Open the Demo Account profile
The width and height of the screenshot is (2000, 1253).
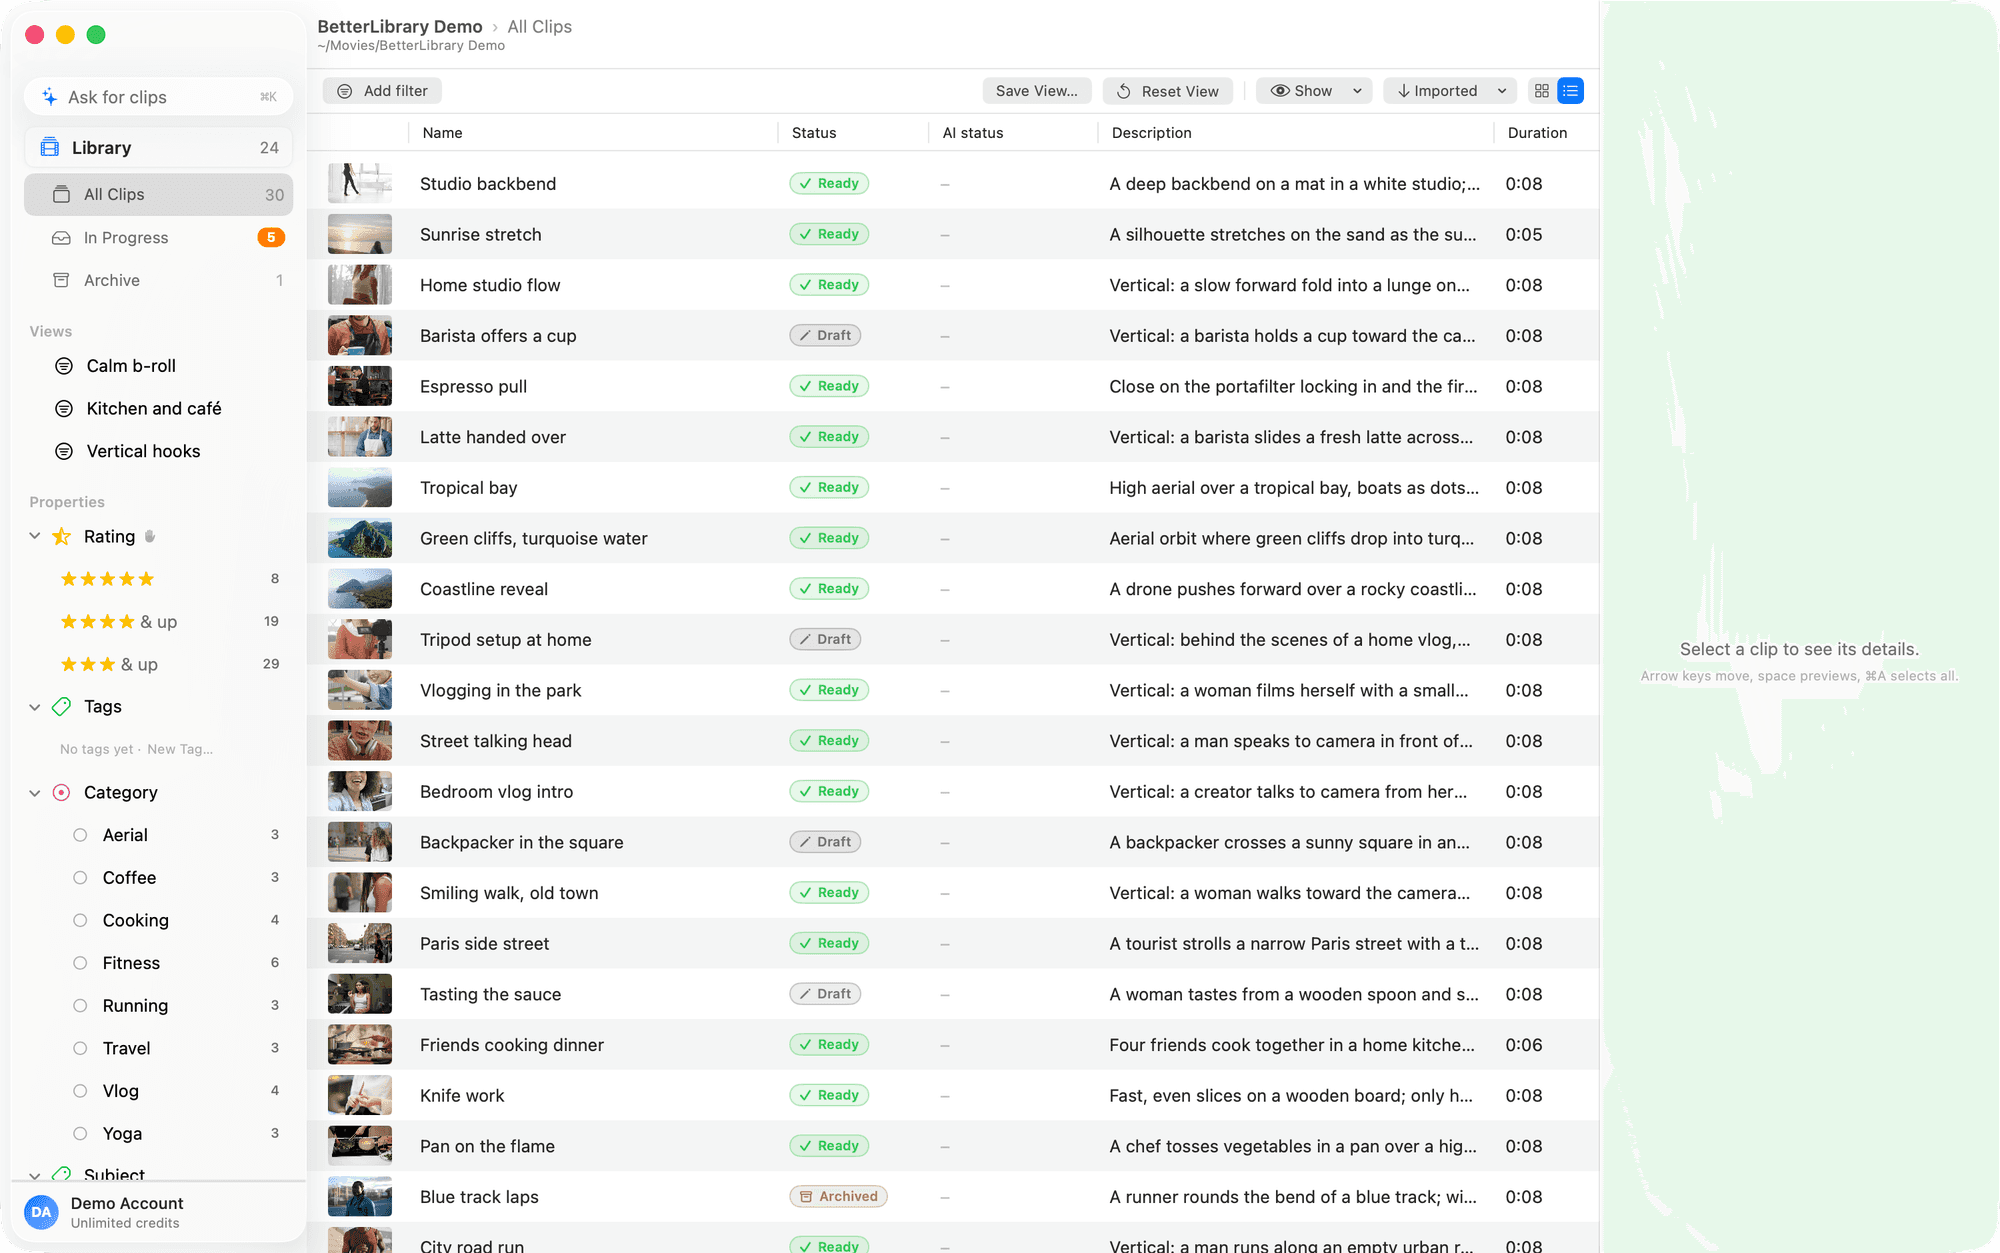pyautogui.click(x=158, y=1212)
